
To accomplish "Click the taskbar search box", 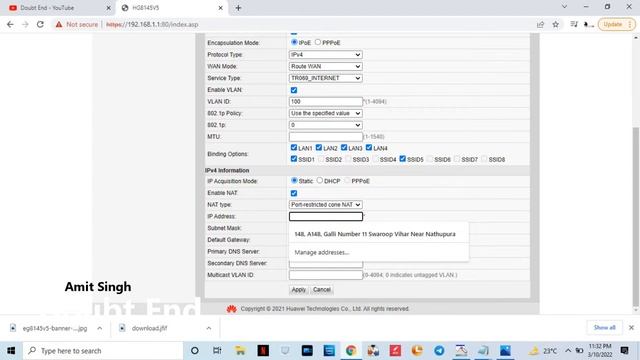I will pyautogui.click(x=102, y=351).
